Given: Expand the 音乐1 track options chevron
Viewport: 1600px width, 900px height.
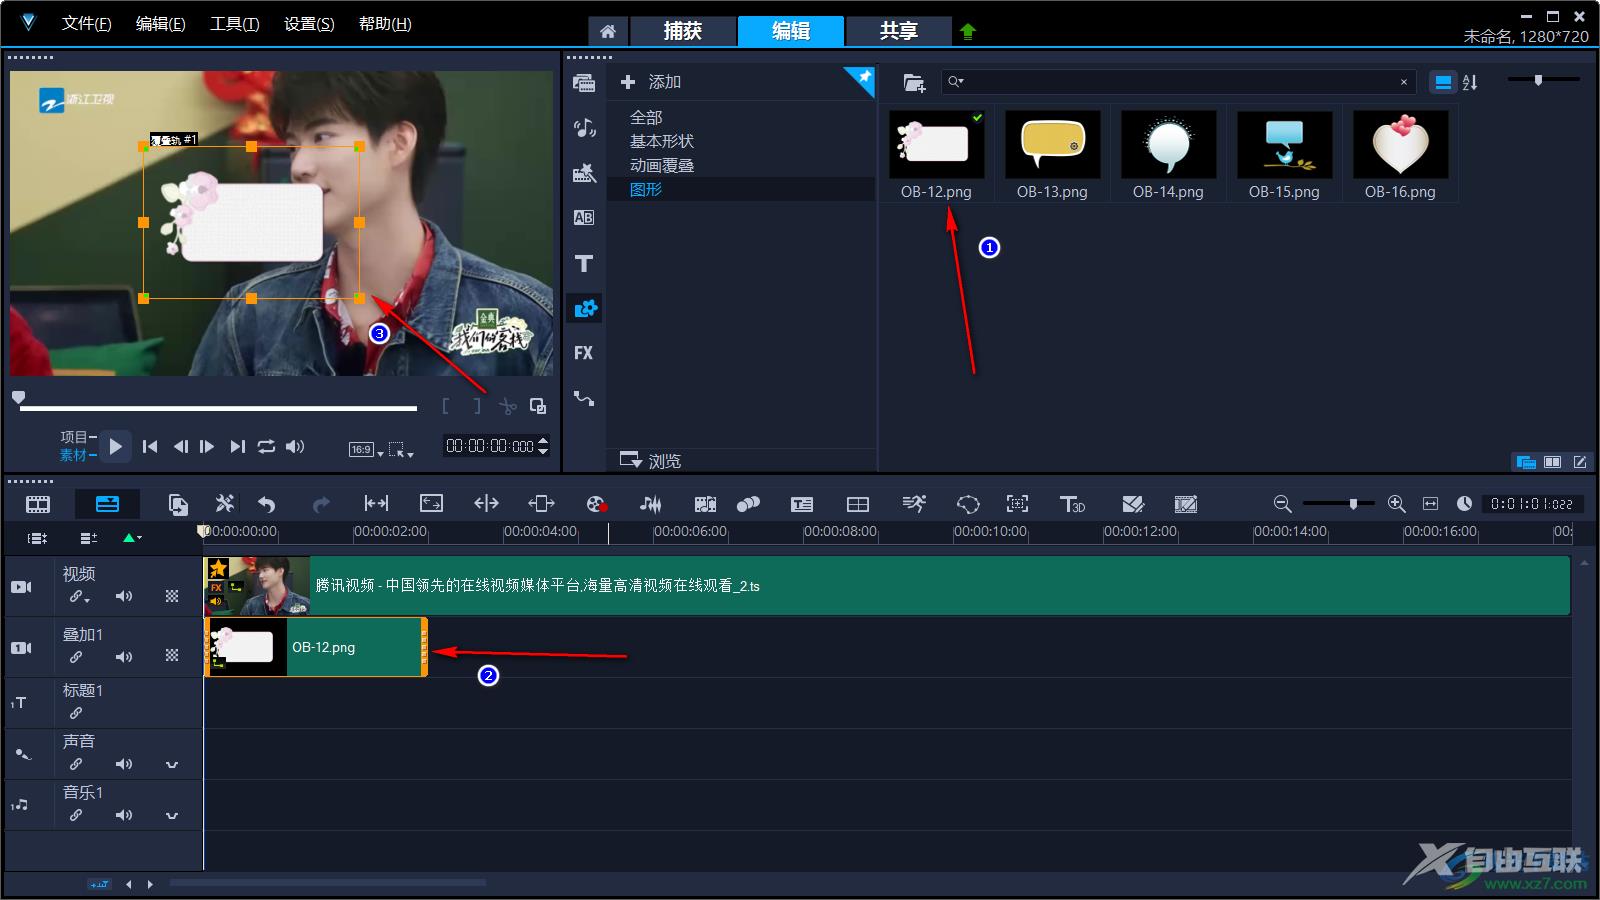Looking at the screenshot, I should tap(172, 816).
